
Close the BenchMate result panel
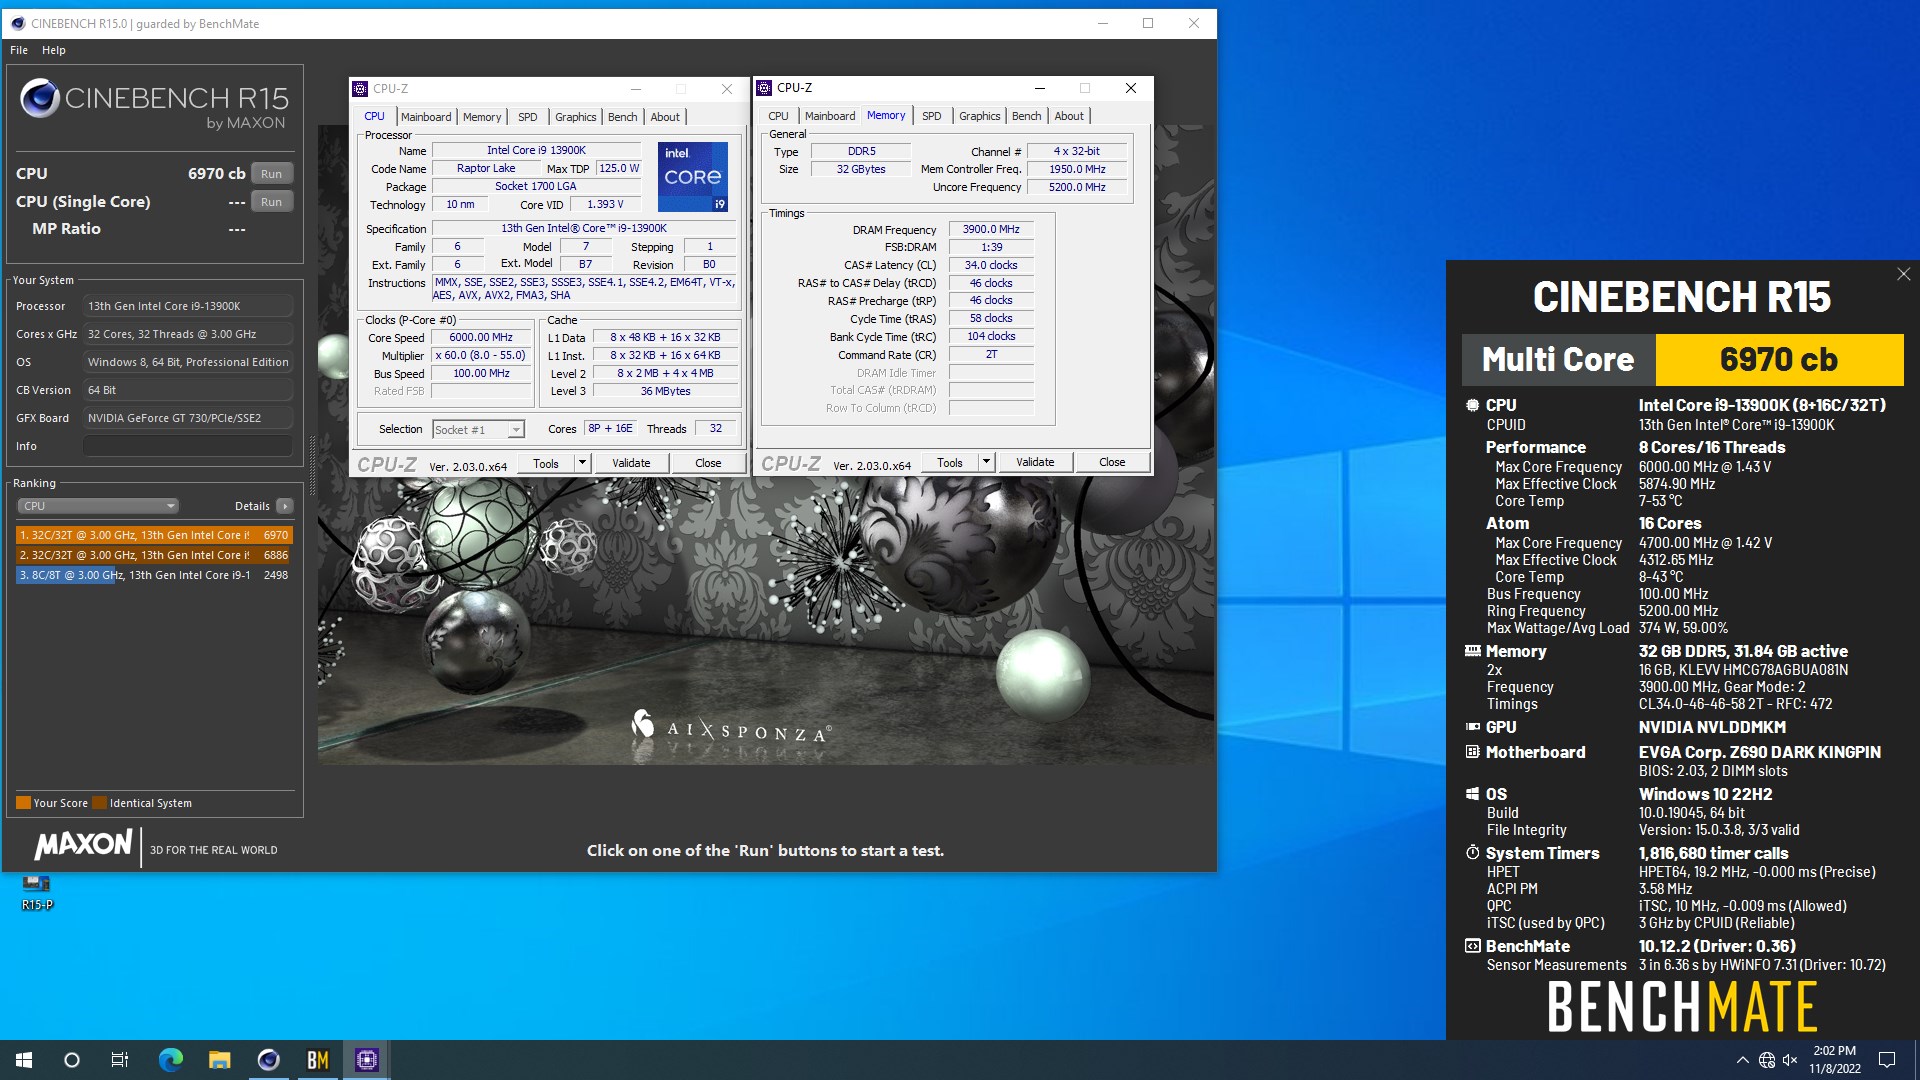1903,274
